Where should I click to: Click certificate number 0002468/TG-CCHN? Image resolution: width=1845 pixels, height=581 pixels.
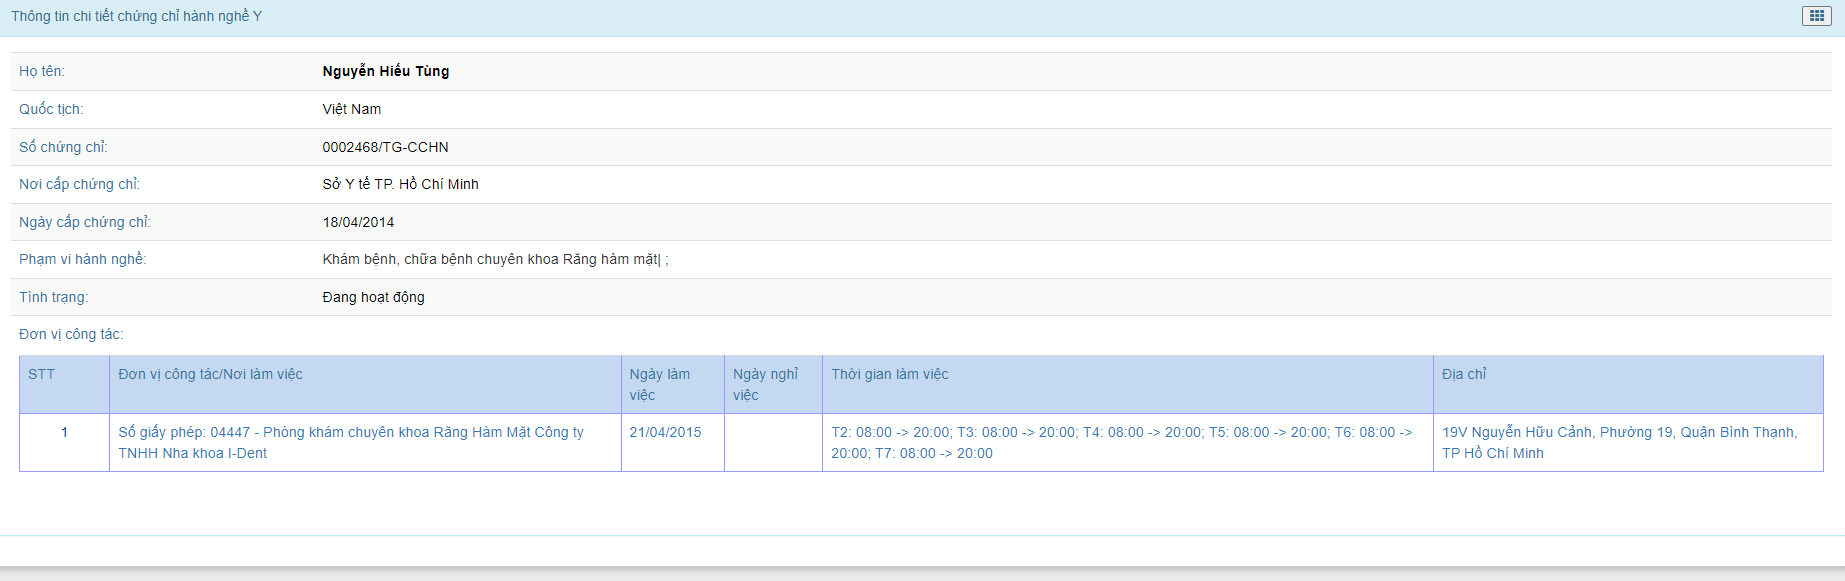[x=385, y=147]
